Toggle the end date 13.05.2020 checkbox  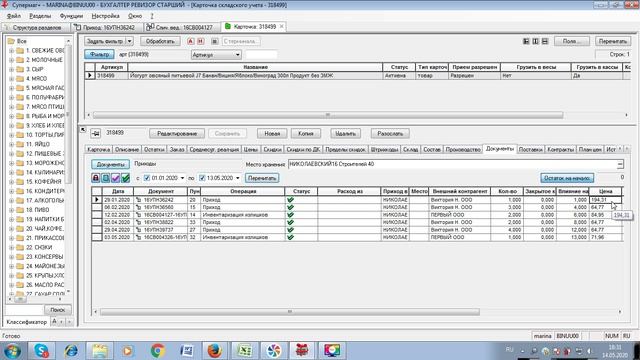point(202,178)
